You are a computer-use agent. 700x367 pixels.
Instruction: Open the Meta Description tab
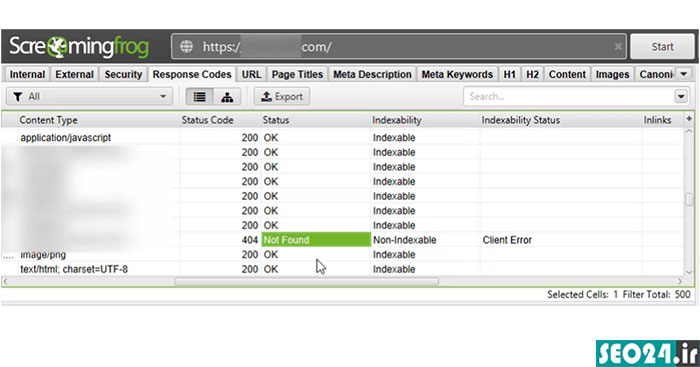(372, 75)
